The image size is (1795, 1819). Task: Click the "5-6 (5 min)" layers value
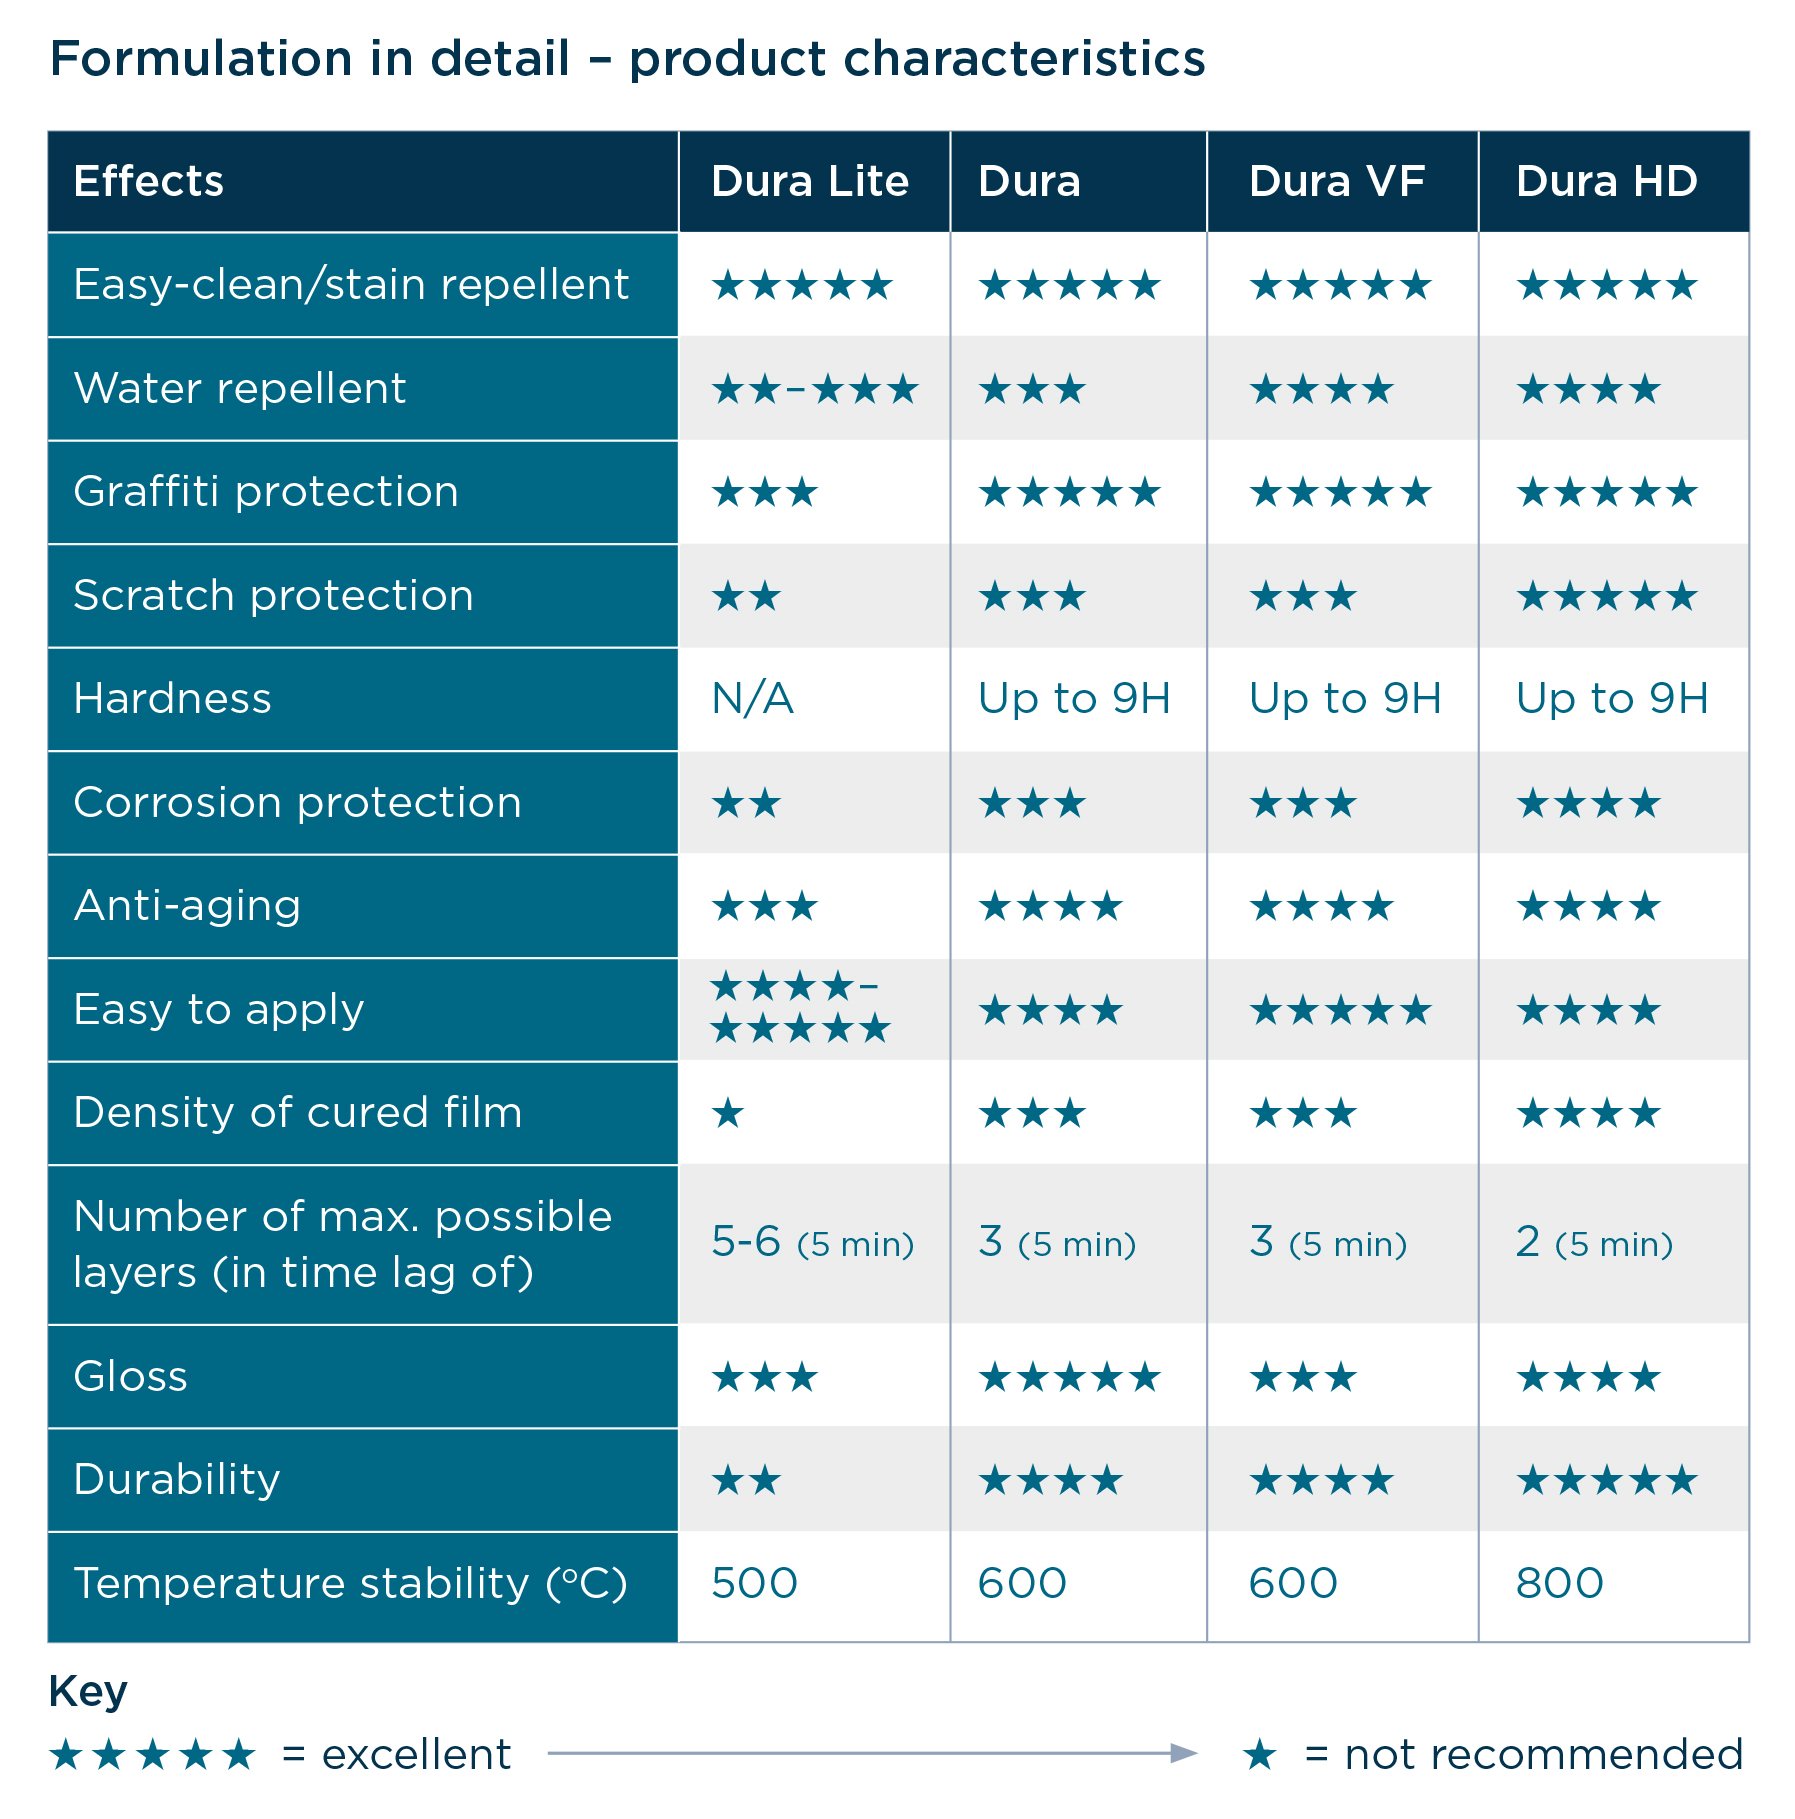[x=812, y=1243]
